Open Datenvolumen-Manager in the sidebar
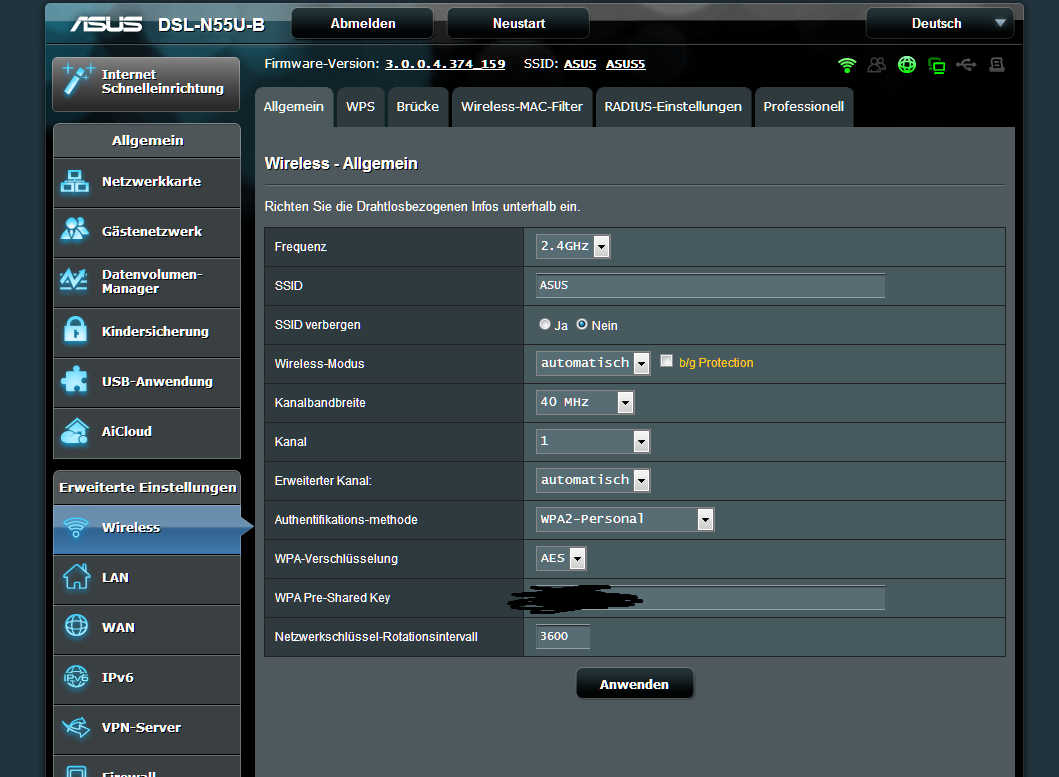 click(x=147, y=282)
